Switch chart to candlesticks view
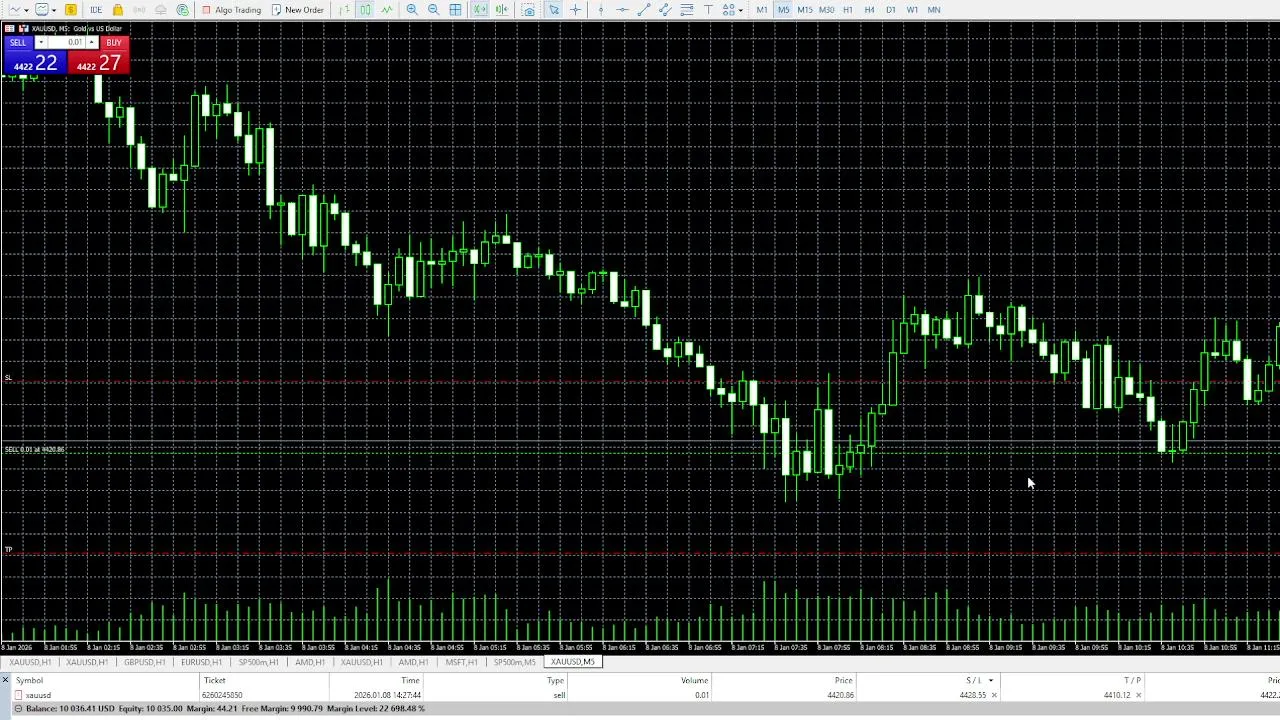Viewport: 1280px width, 720px height. (365, 10)
